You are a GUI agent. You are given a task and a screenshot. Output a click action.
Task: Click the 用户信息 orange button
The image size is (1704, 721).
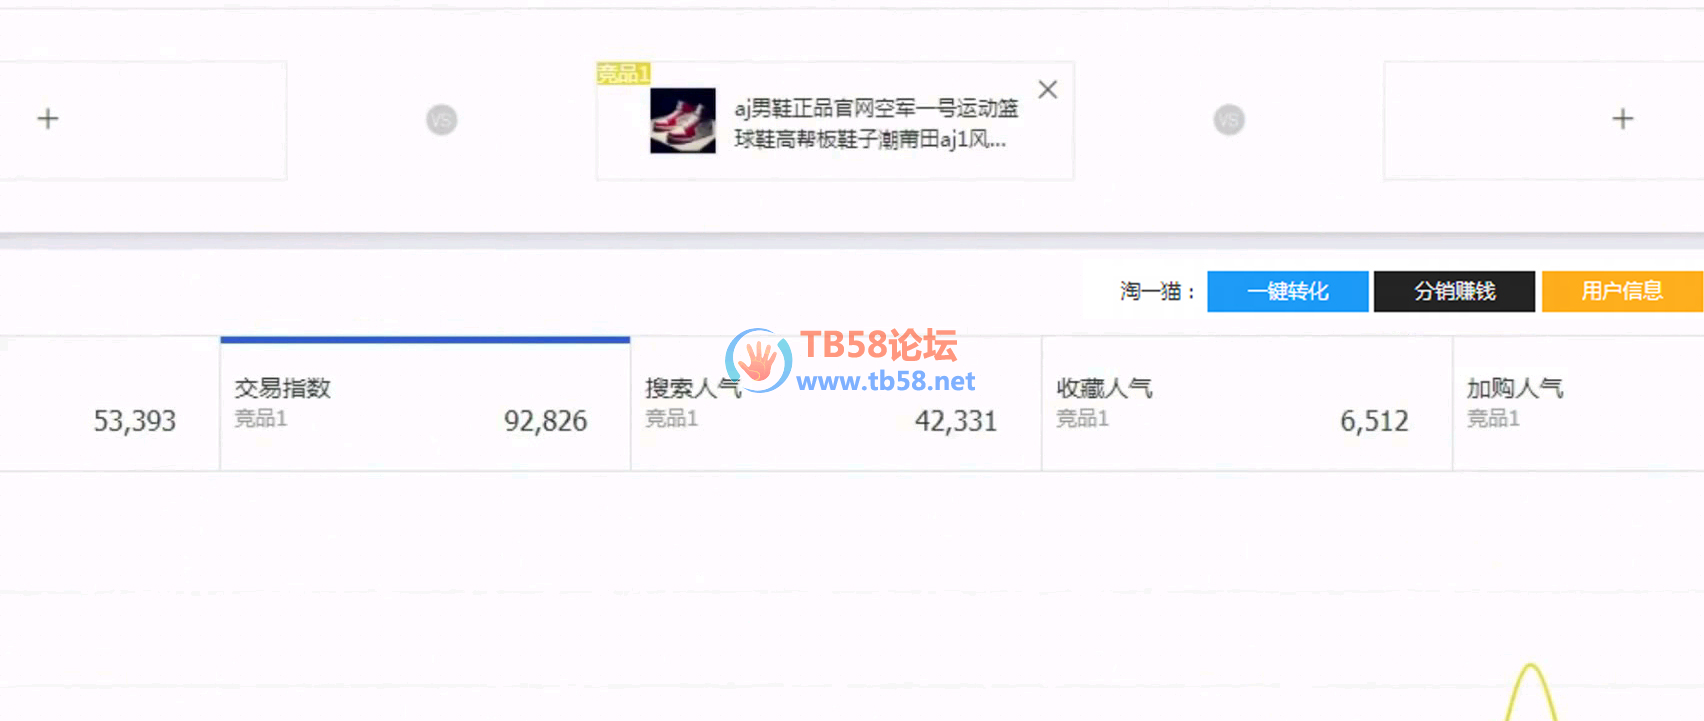(1622, 291)
